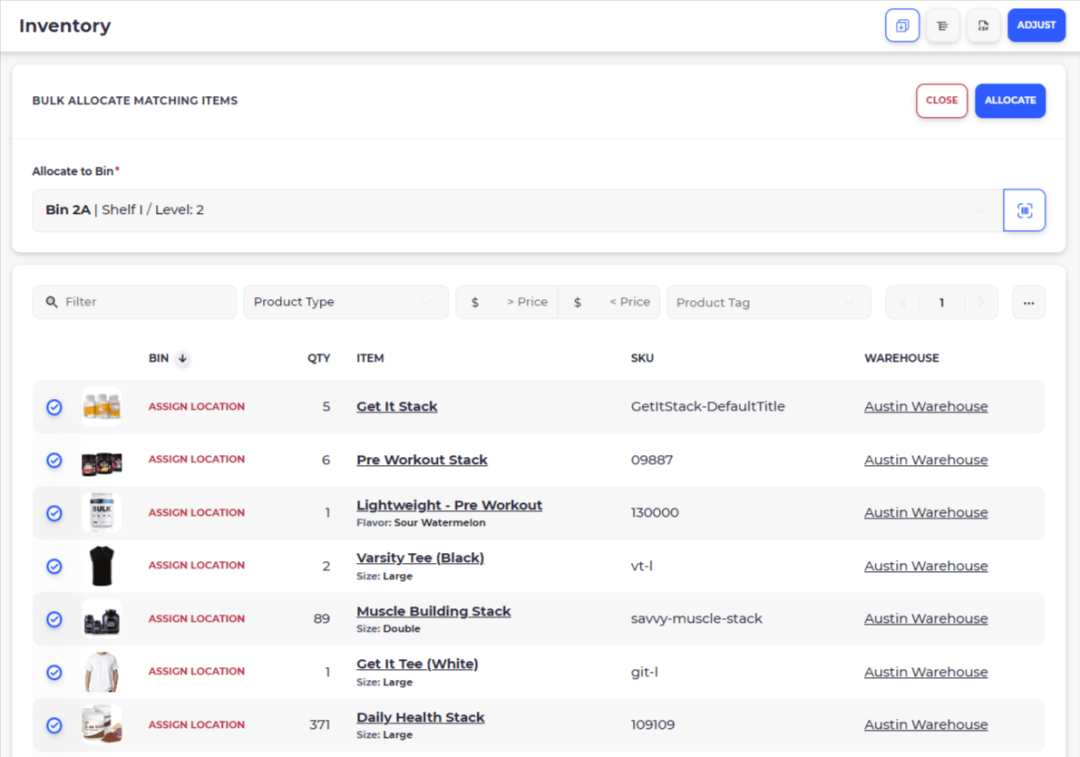Assign location for Get It Stack
Image resolution: width=1080 pixels, height=757 pixels.
point(196,406)
